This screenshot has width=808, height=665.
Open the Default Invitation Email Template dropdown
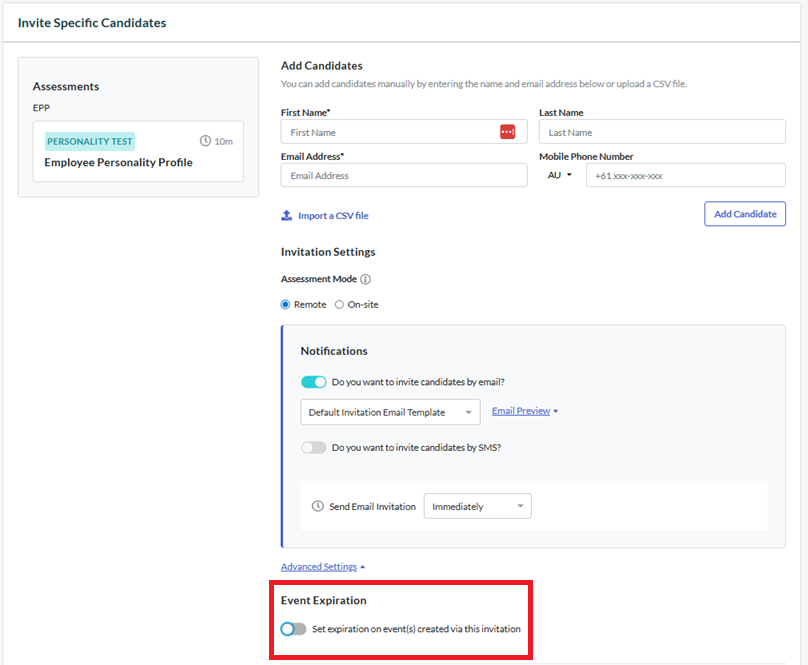click(x=390, y=412)
